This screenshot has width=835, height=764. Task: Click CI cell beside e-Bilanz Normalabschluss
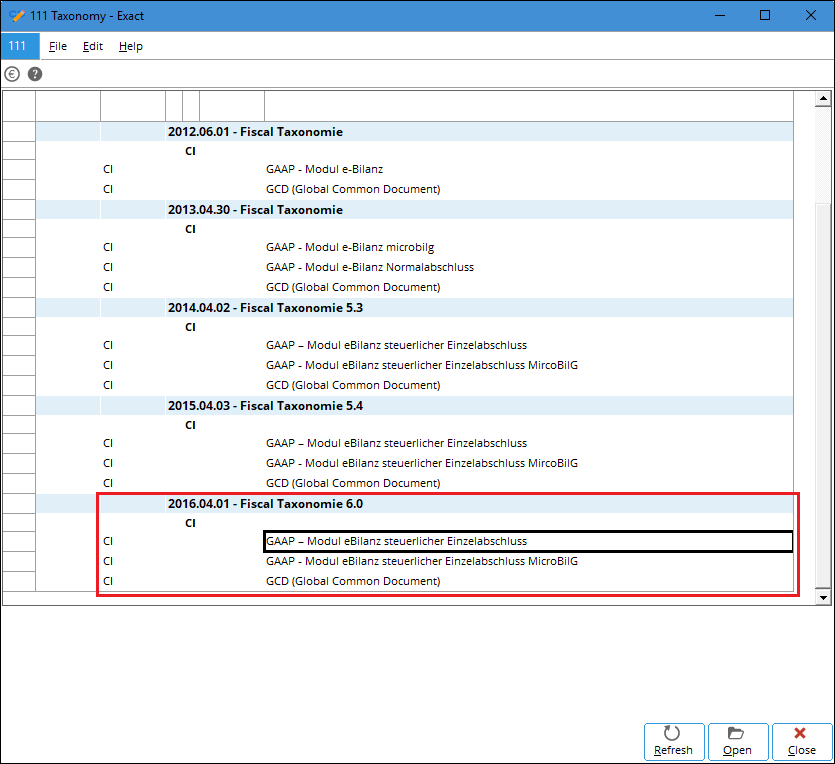tap(108, 267)
